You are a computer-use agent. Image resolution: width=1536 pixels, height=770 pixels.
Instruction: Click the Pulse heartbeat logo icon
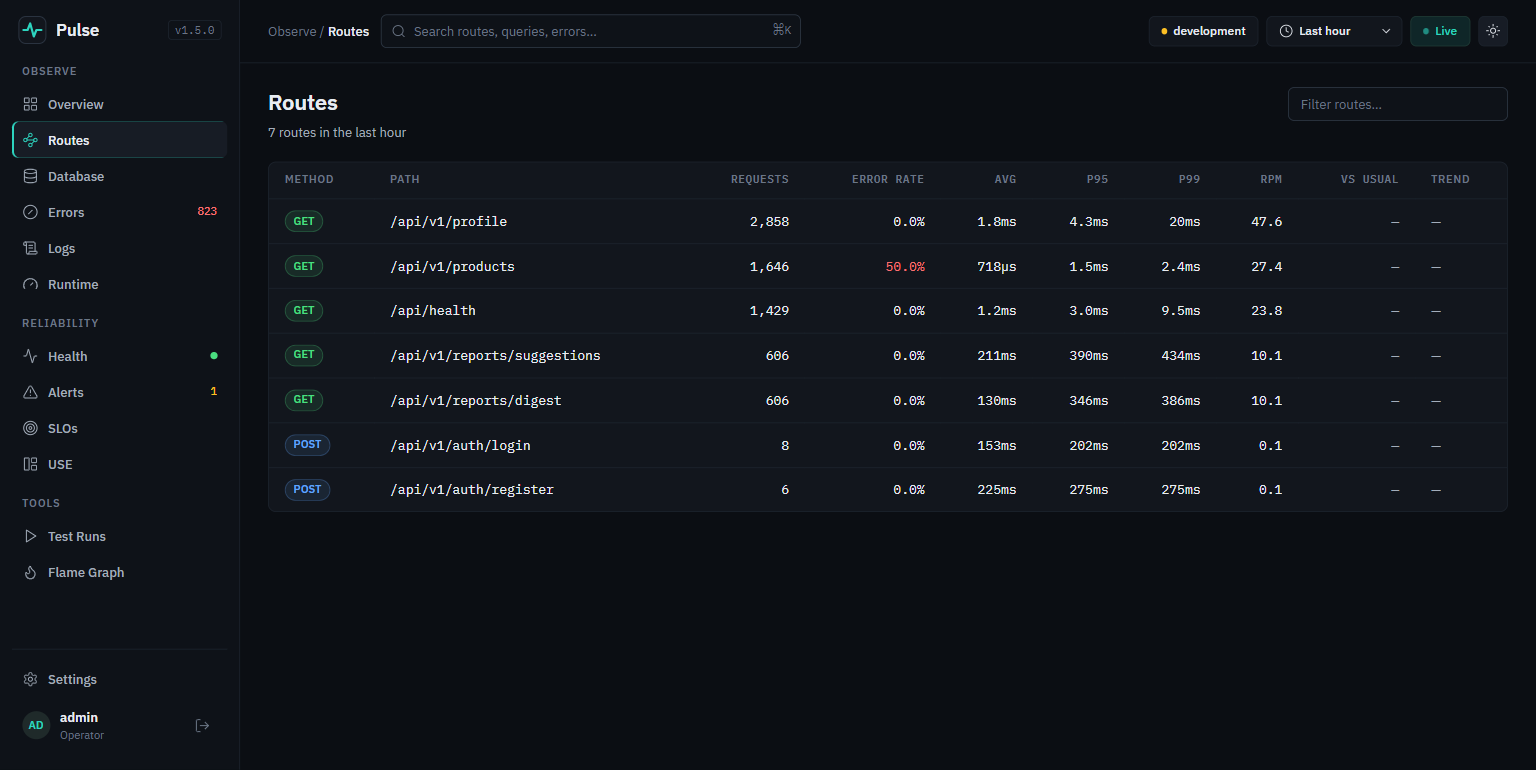[33, 30]
